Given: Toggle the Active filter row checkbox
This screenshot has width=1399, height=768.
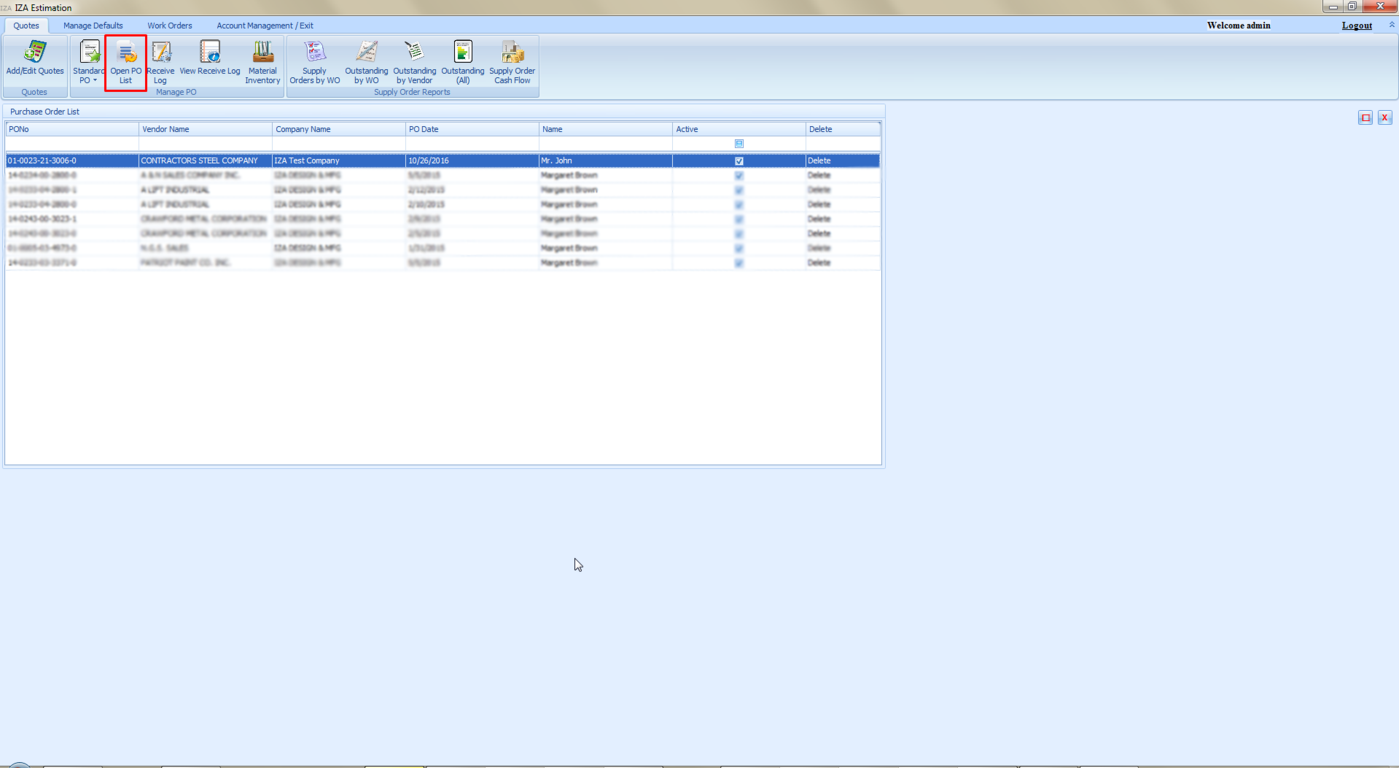Looking at the screenshot, I should pos(739,144).
